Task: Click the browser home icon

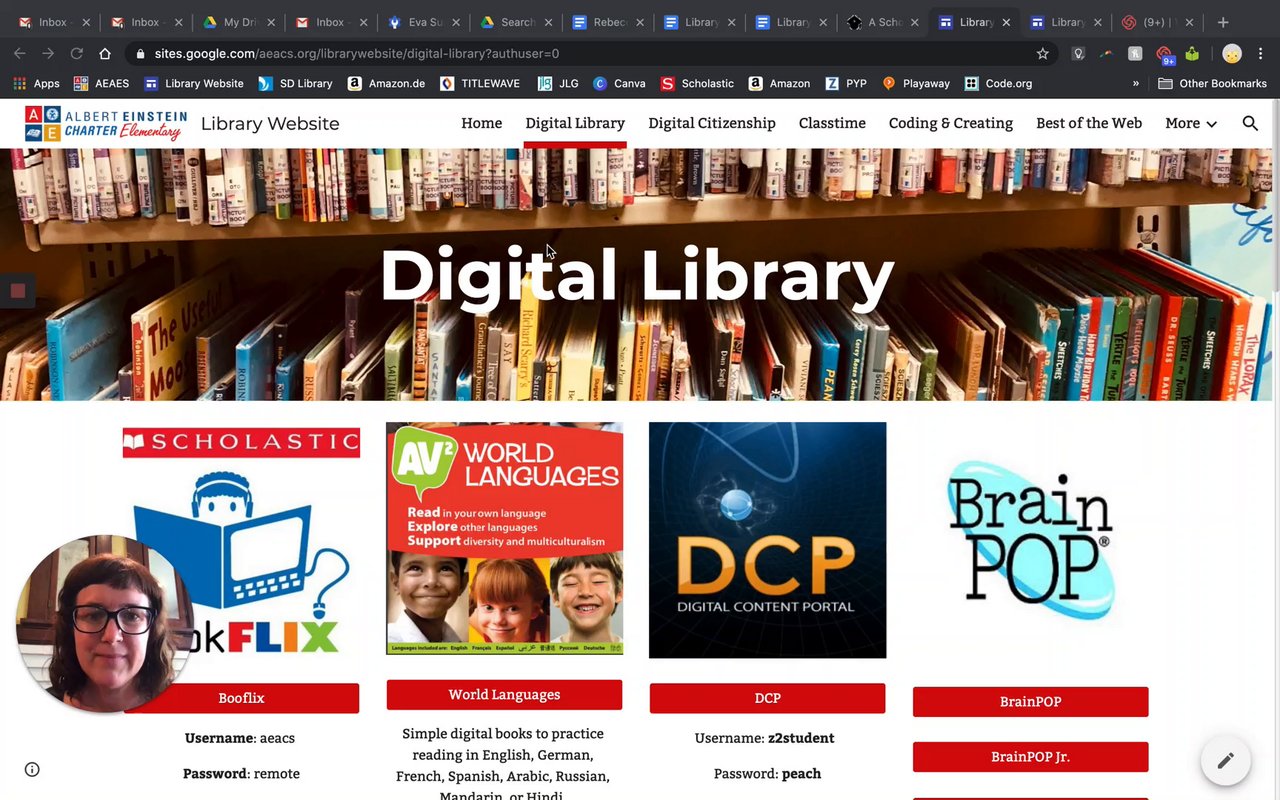Action: pyautogui.click(x=105, y=54)
